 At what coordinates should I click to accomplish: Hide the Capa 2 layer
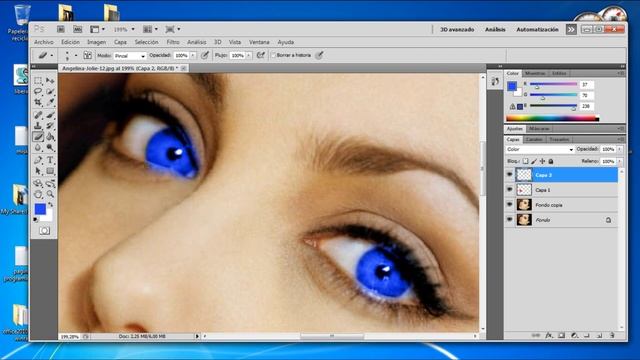[x=509, y=175]
